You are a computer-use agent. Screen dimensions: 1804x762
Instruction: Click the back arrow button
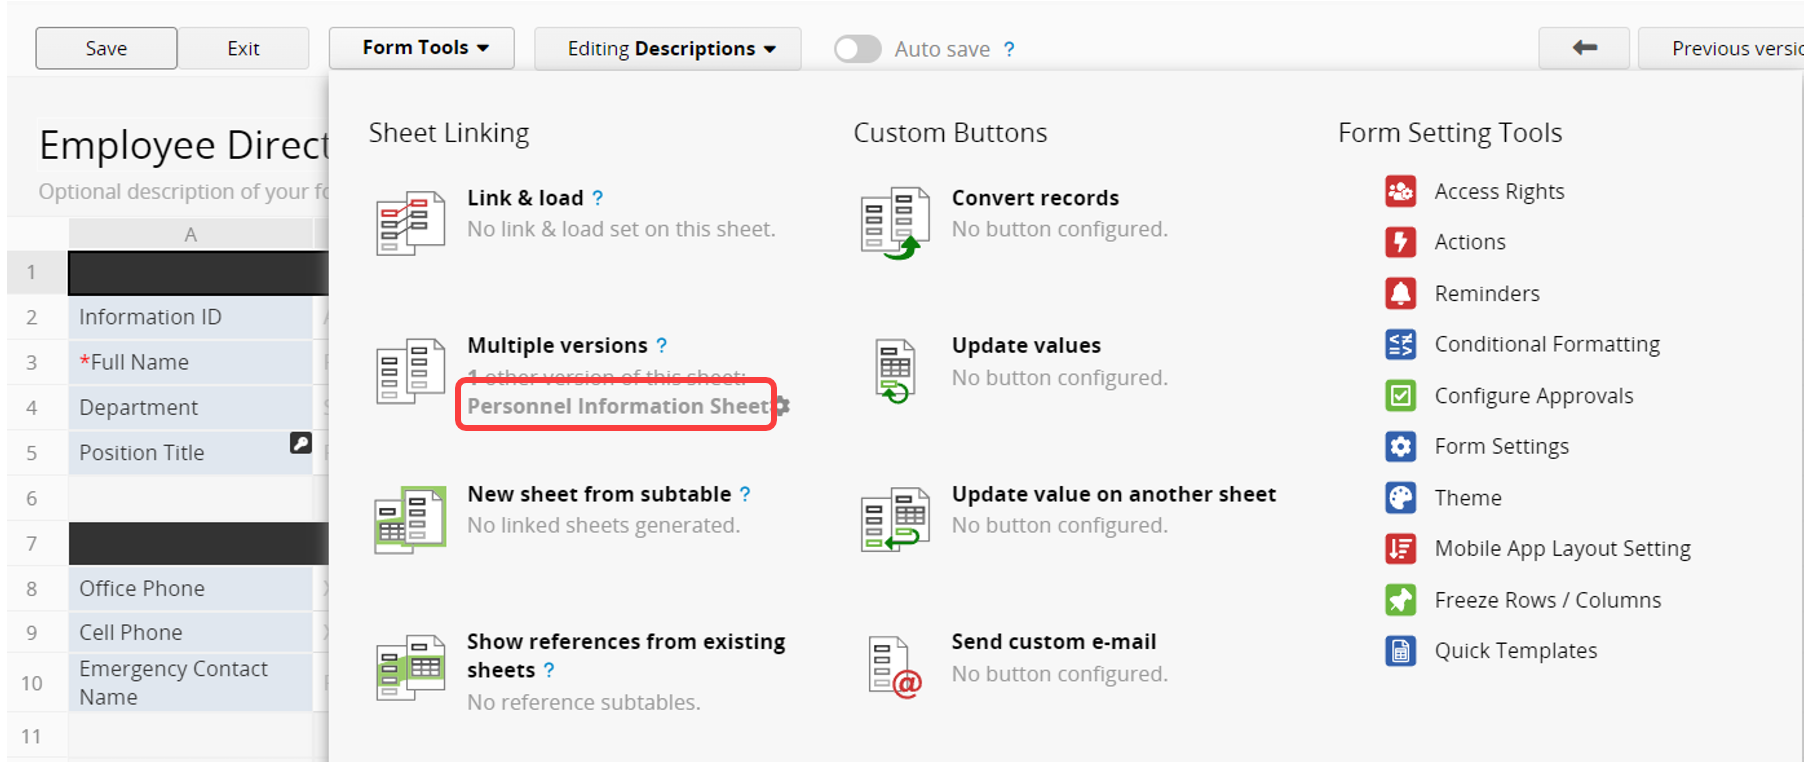(x=1584, y=48)
